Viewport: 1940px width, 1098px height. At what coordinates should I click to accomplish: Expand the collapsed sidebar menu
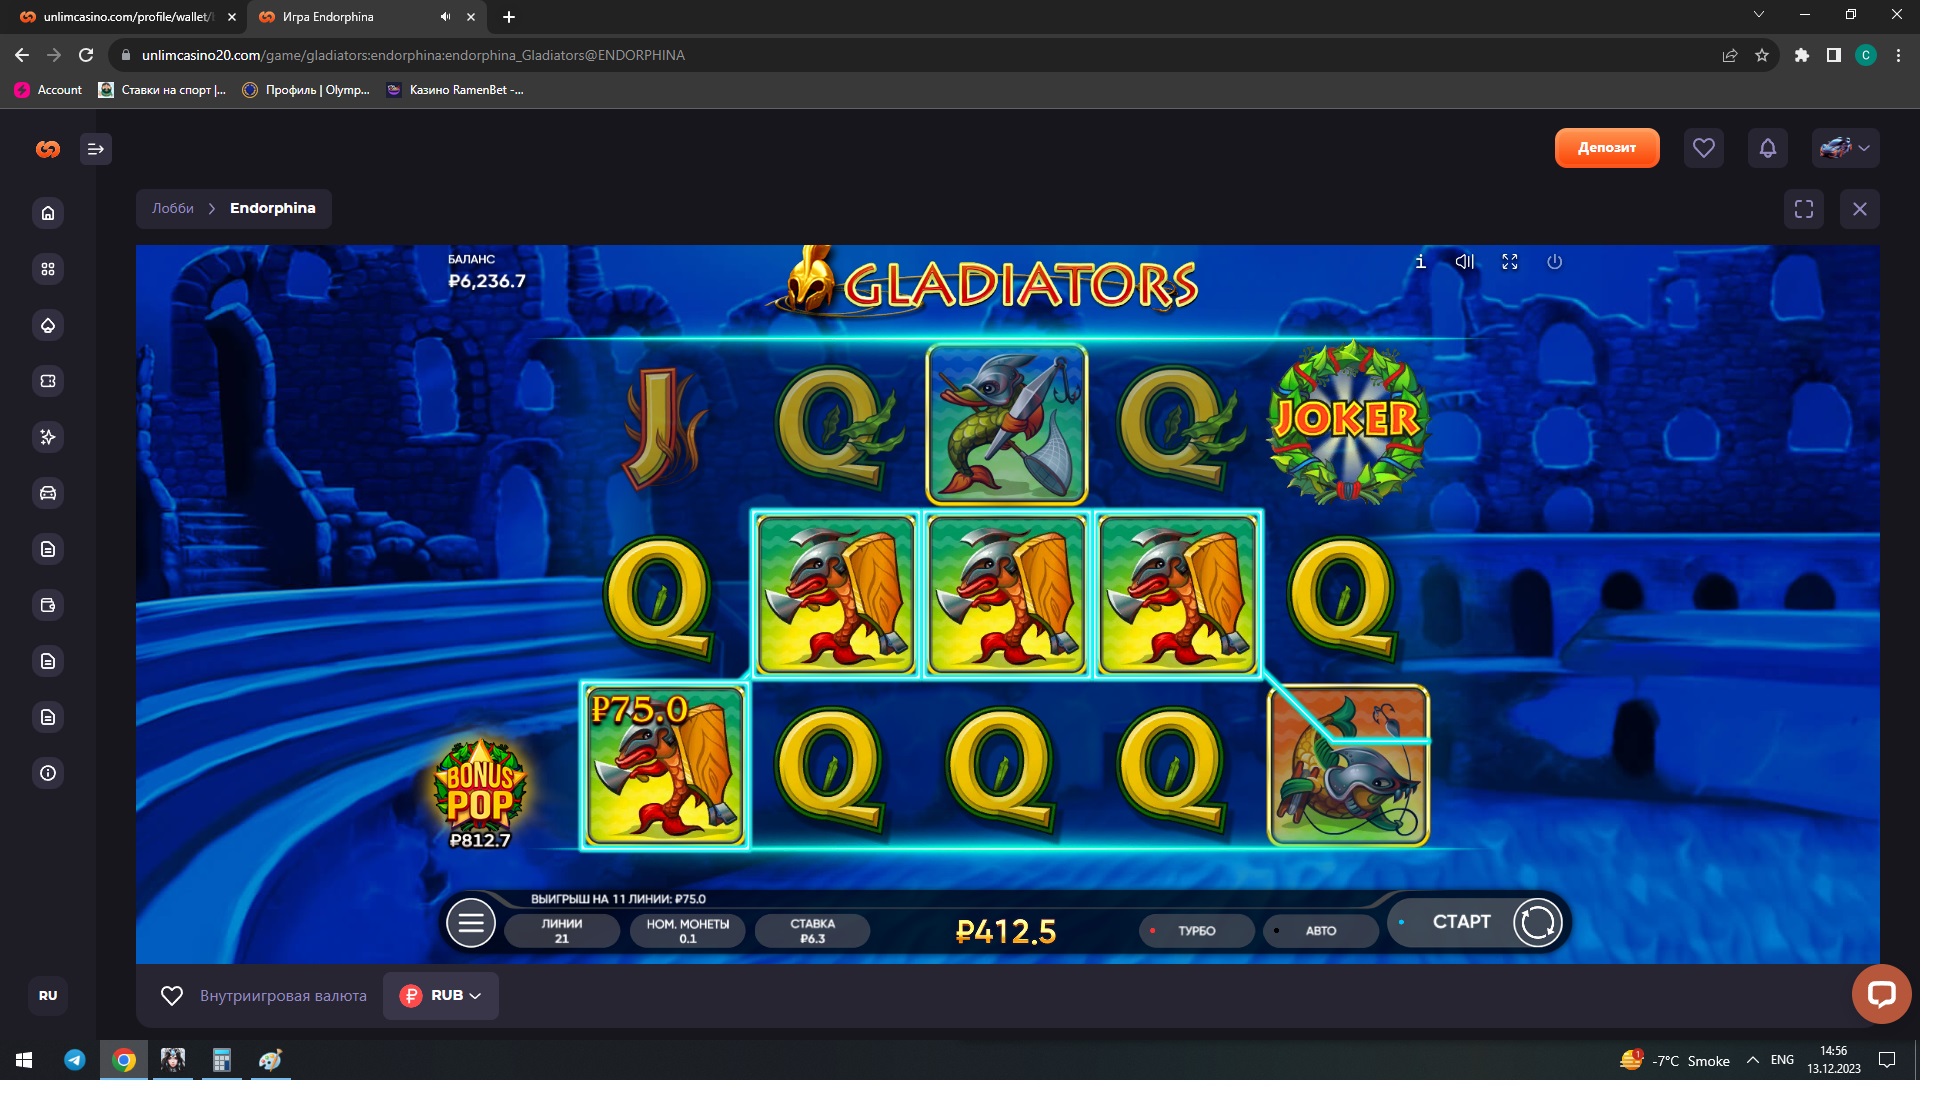pyautogui.click(x=96, y=149)
